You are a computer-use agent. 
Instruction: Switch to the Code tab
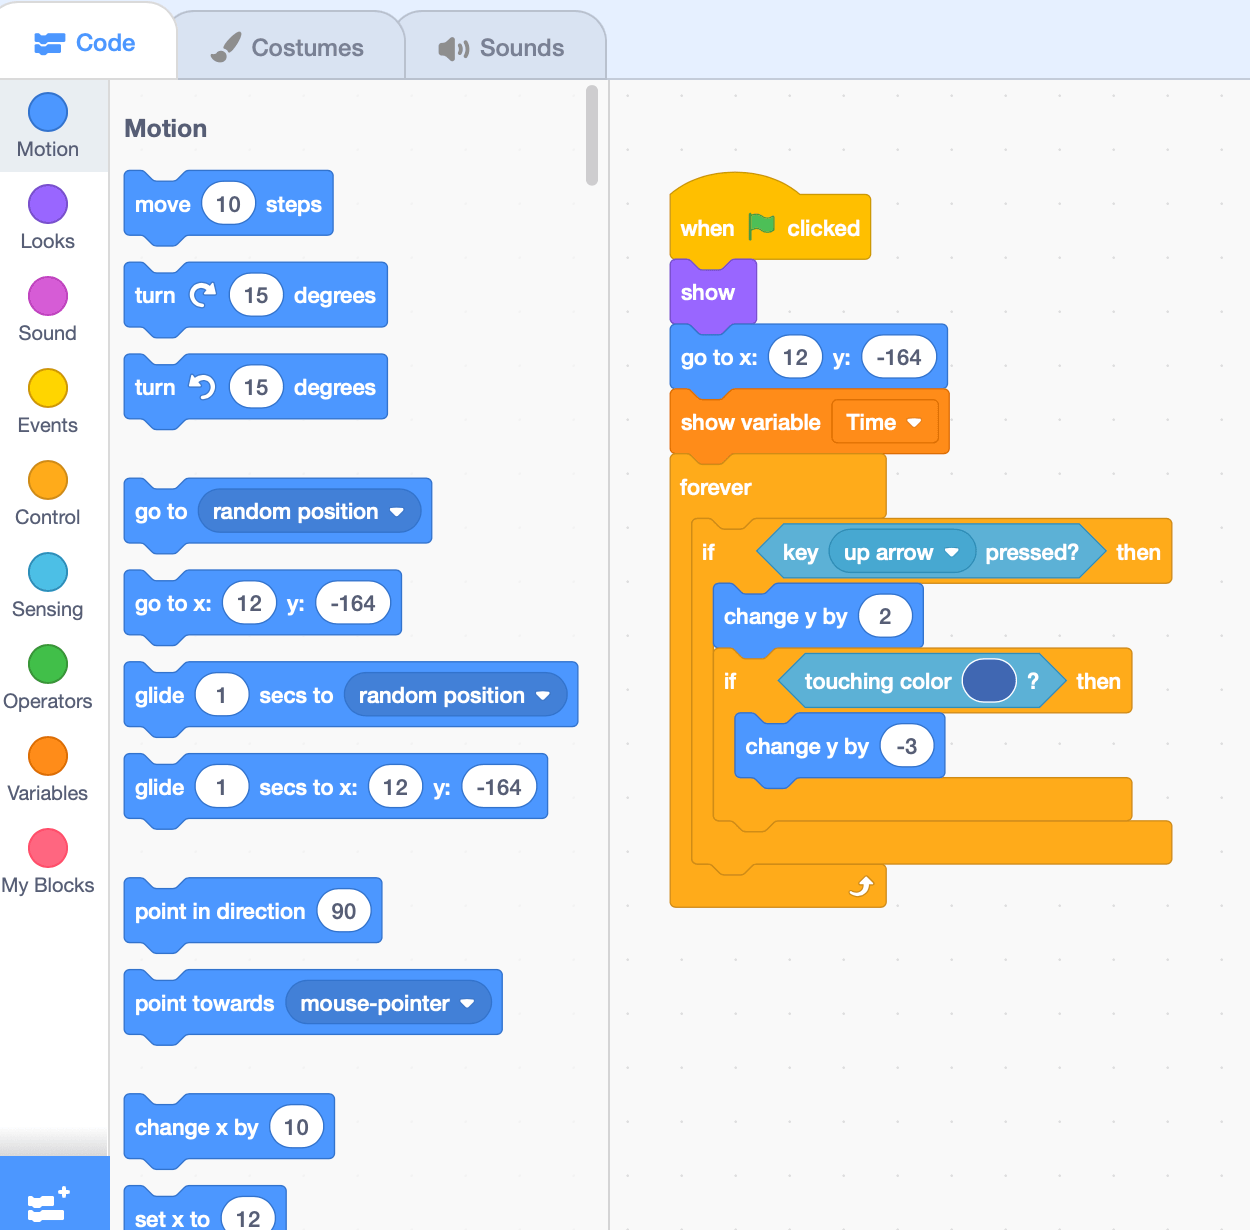click(x=87, y=43)
